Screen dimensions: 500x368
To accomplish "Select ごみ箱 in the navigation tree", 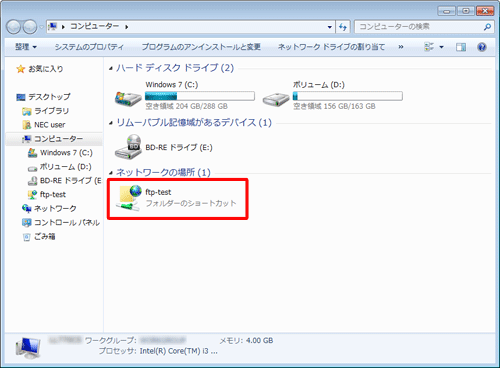I will tap(44, 236).
